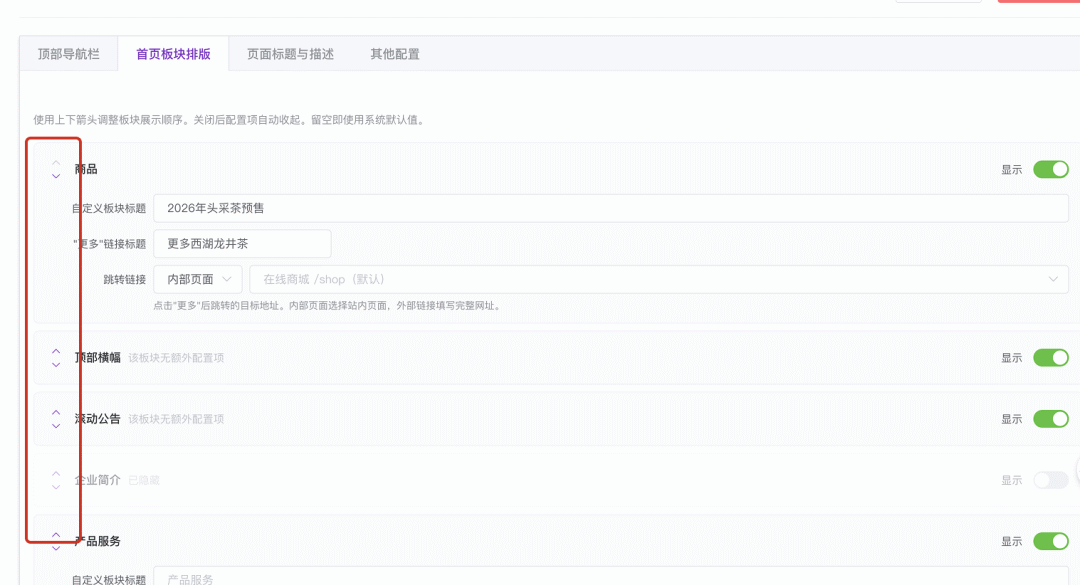Switch to the 顶部导航栏 tab
Viewport: 1080px width, 585px height.
(69, 54)
